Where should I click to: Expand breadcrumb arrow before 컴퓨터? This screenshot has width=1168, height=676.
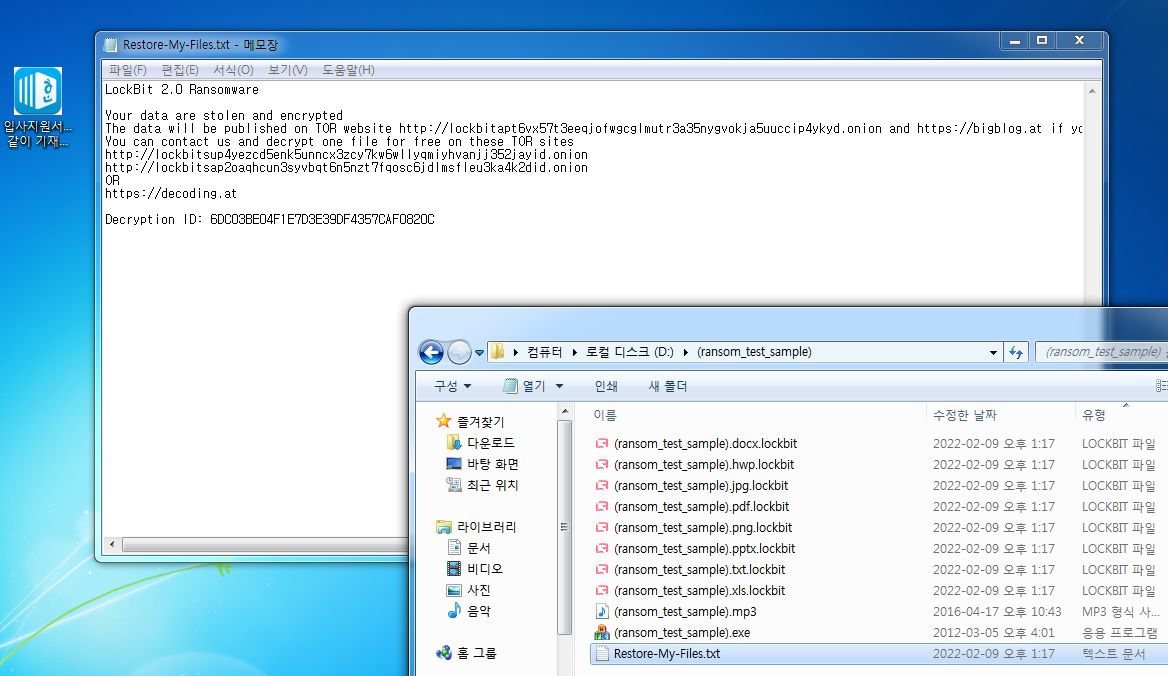click(515, 352)
